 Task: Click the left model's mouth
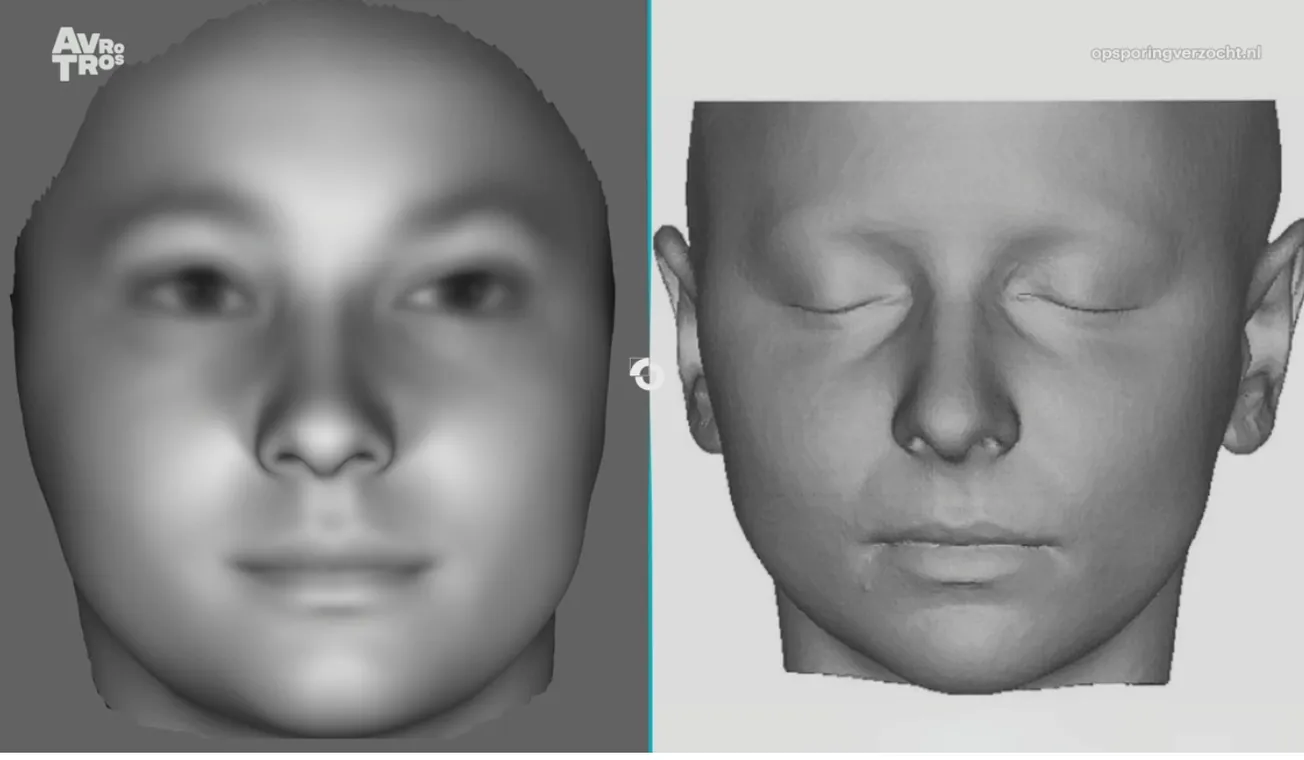pyautogui.click(x=330, y=570)
